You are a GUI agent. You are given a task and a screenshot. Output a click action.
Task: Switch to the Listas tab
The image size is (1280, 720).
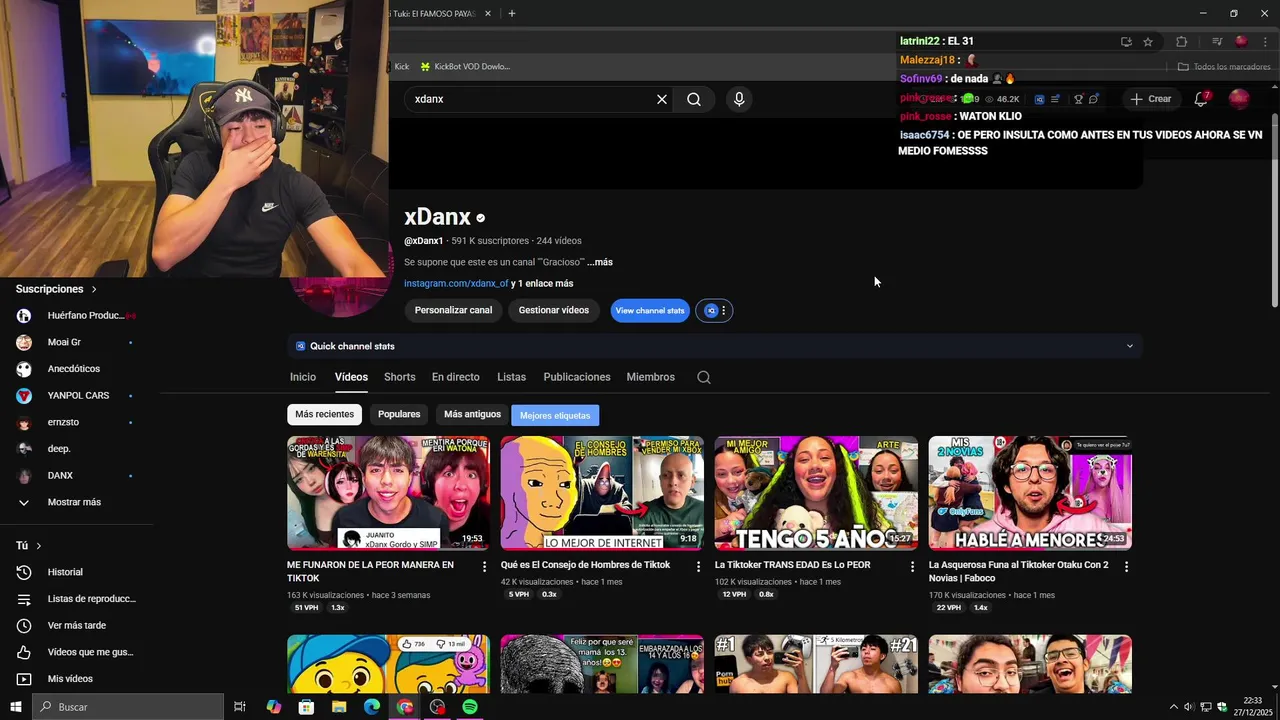coord(511,377)
